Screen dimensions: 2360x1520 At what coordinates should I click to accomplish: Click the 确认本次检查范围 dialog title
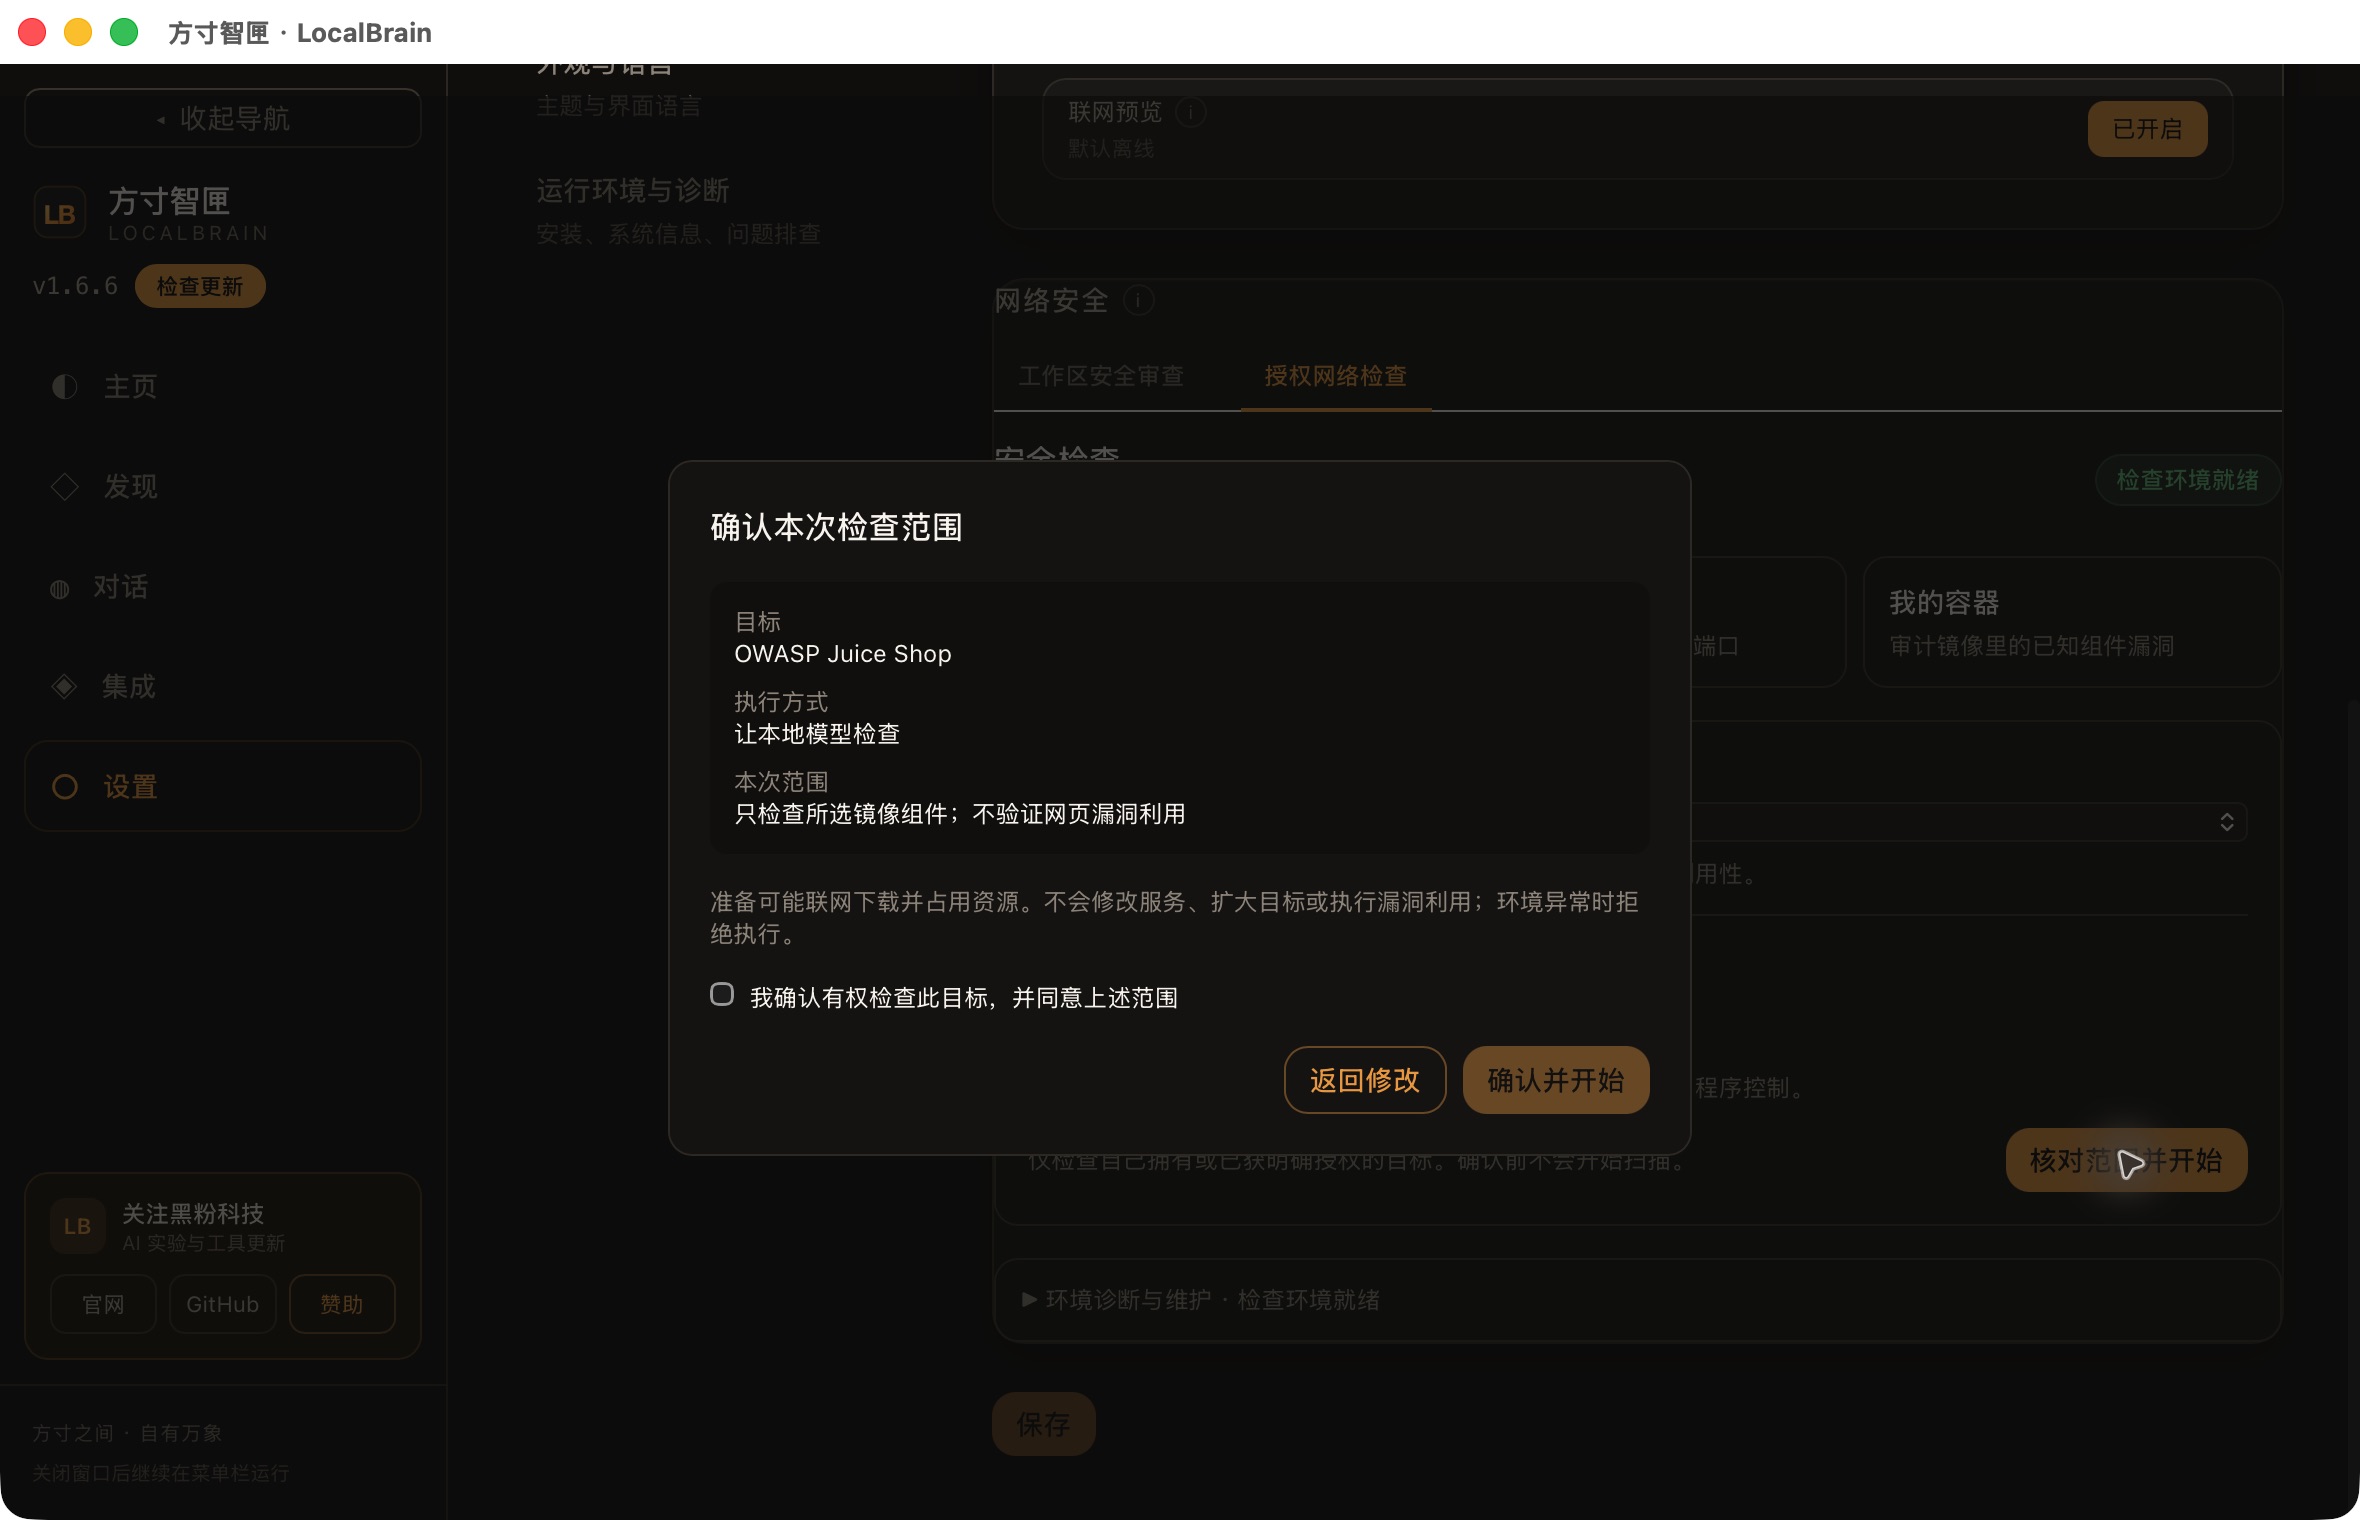pyautogui.click(x=836, y=527)
